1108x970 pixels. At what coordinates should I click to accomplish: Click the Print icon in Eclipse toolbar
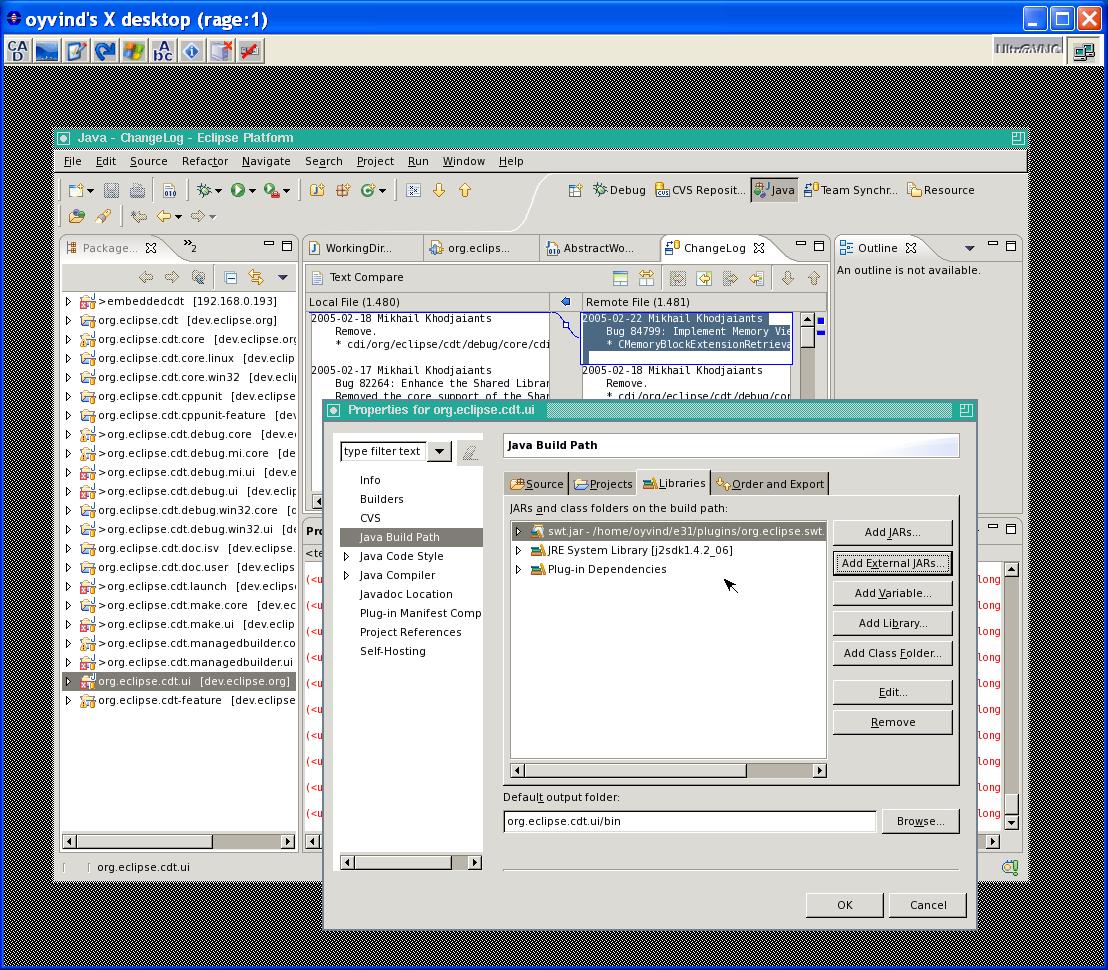pos(137,190)
